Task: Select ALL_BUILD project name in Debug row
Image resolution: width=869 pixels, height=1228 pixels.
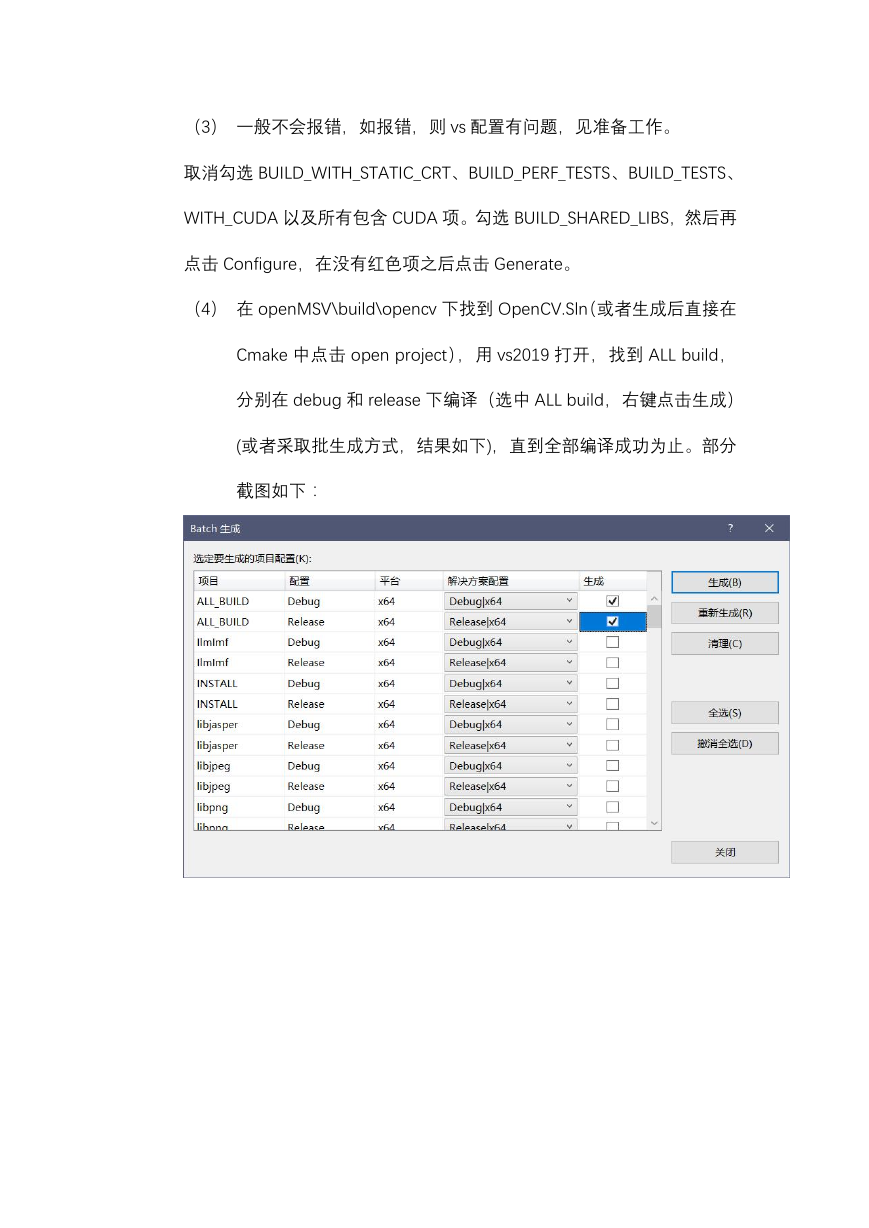Action: coord(223,601)
